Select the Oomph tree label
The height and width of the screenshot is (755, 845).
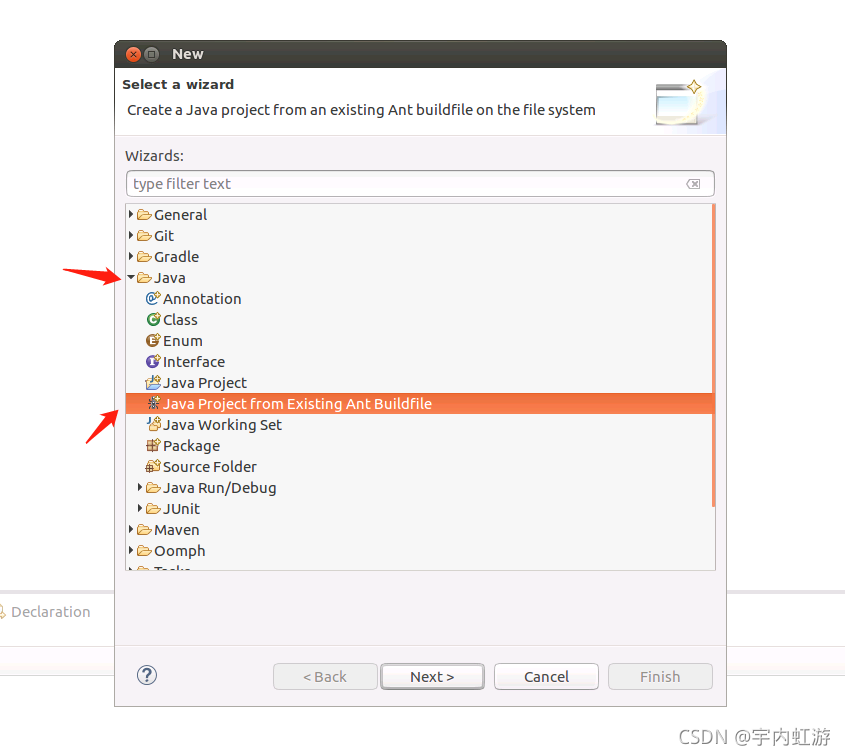click(179, 551)
